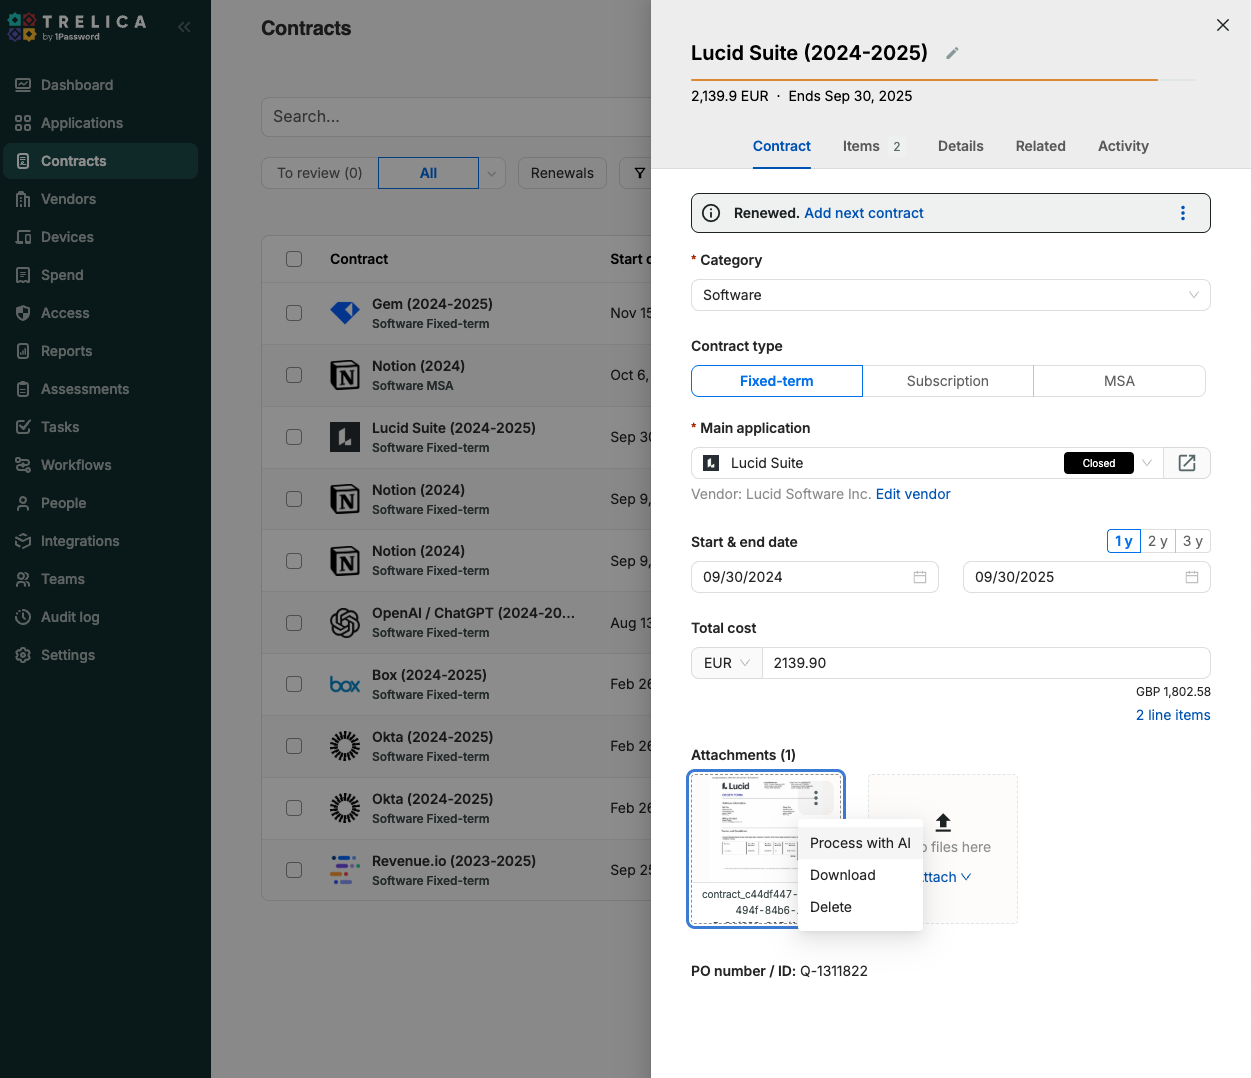The height and width of the screenshot is (1078, 1251).
Task: Click the calendar icon in start date field
Action: click(919, 577)
